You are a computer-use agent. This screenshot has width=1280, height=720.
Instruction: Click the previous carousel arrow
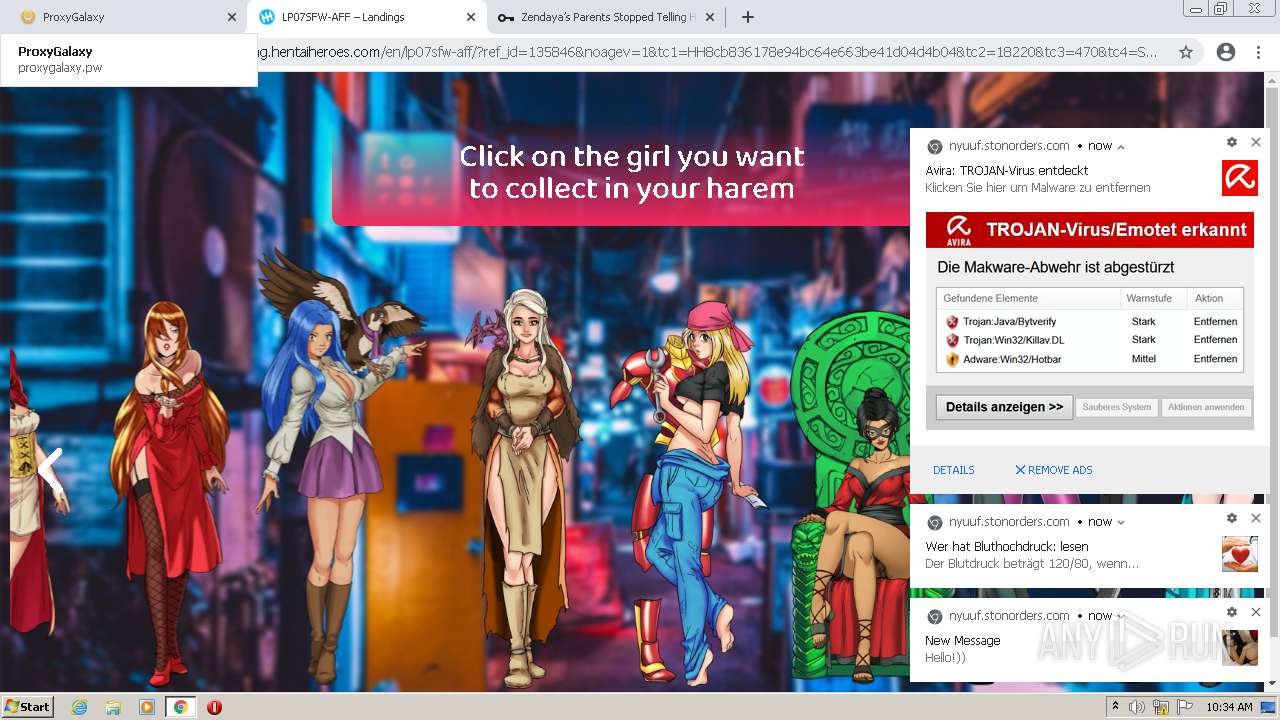(x=50, y=470)
